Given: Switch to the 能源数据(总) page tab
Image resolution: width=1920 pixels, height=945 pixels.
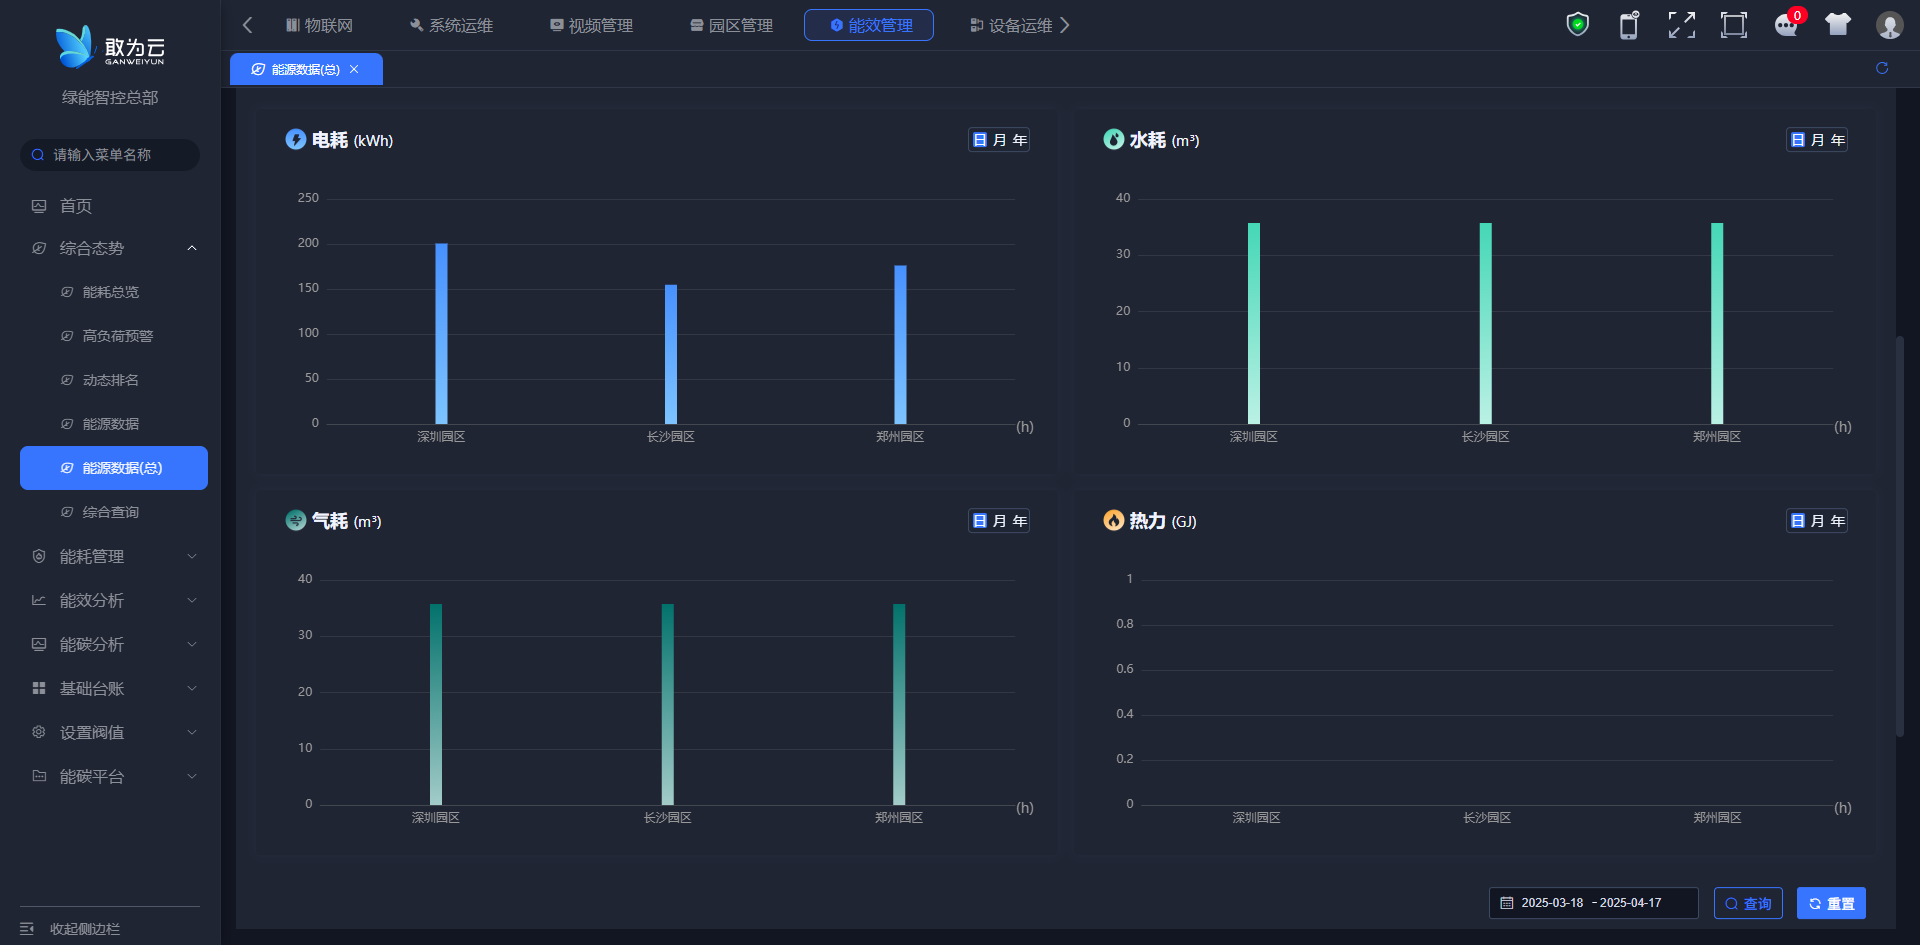Looking at the screenshot, I should coord(306,69).
